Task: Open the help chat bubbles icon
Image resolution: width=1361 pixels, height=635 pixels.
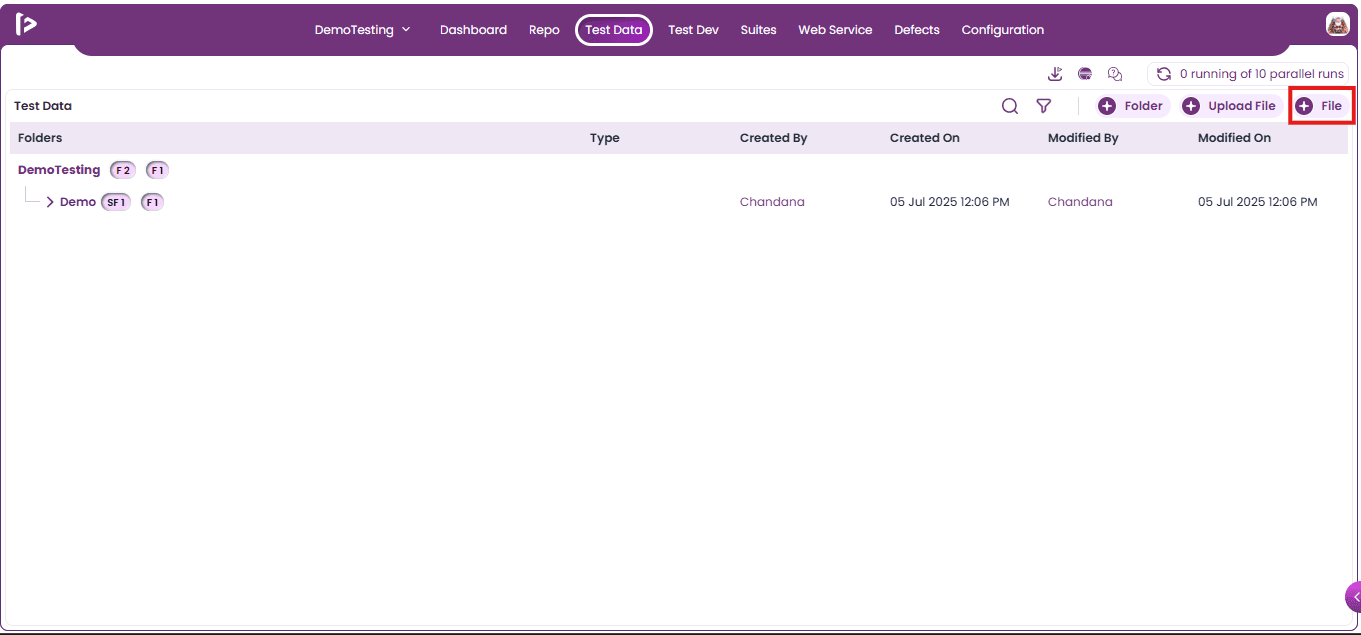Action: pyautogui.click(x=1115, y=74)
